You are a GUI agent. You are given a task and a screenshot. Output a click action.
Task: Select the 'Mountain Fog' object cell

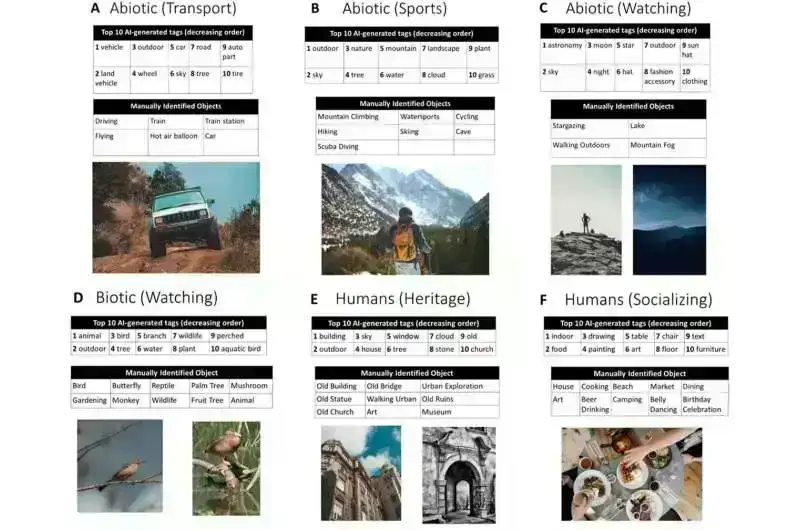point(655,145)
